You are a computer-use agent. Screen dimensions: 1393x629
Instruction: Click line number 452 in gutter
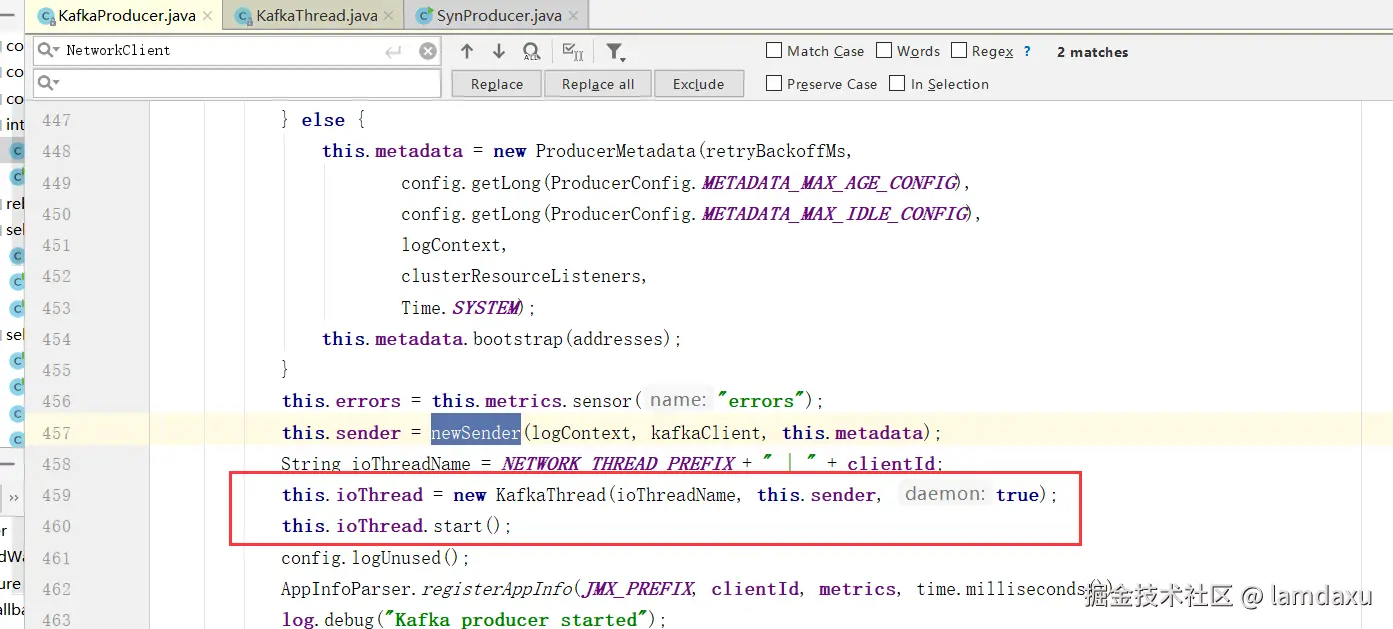pyautogui.click(x=56, y=276)
